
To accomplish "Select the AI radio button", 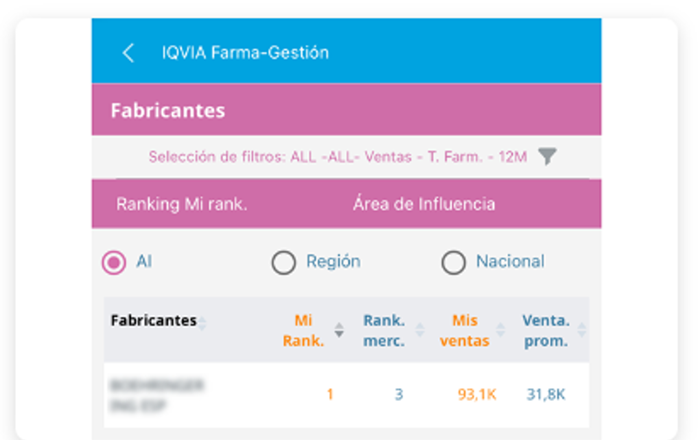I will [114, 262].
